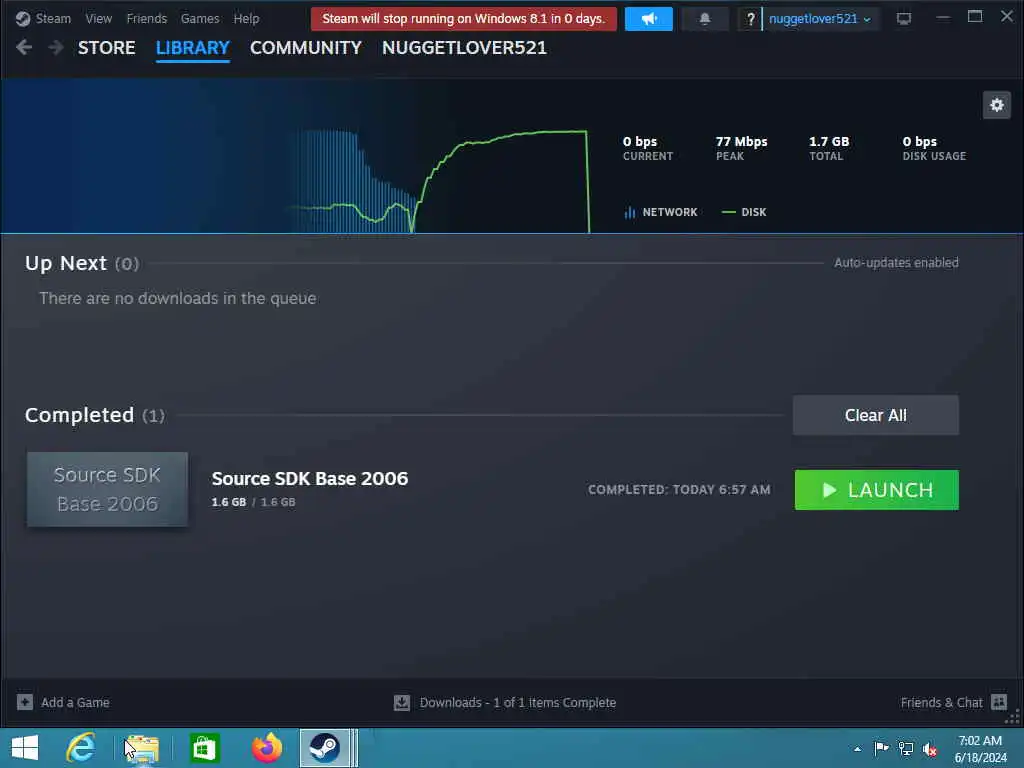
Task: Click the Downloads status bar icon
Action: coord(402,703)
